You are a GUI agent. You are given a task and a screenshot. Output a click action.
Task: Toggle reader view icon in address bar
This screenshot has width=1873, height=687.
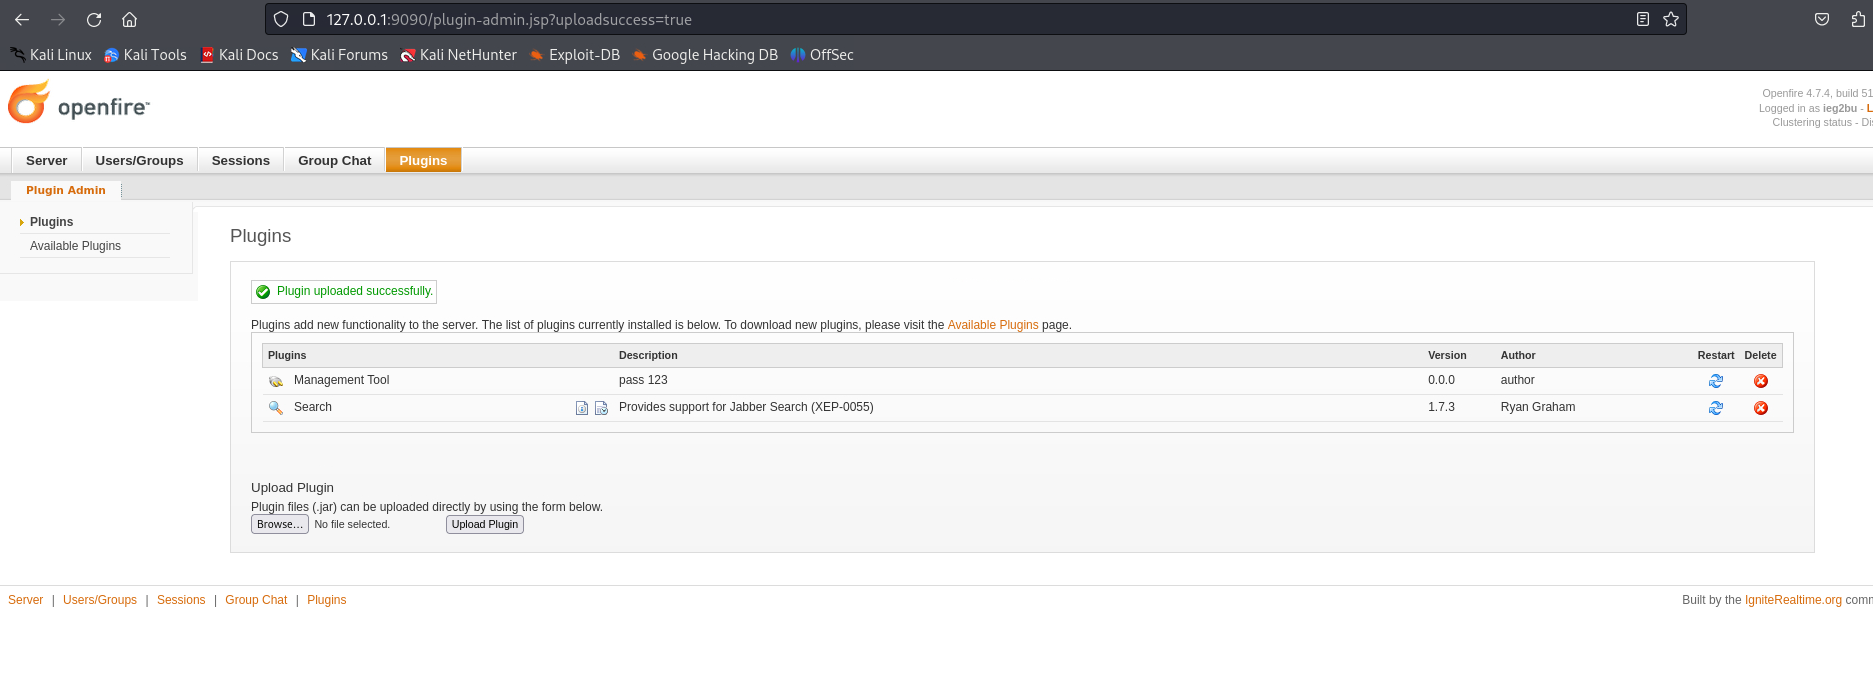click(x=1642, y=19)
